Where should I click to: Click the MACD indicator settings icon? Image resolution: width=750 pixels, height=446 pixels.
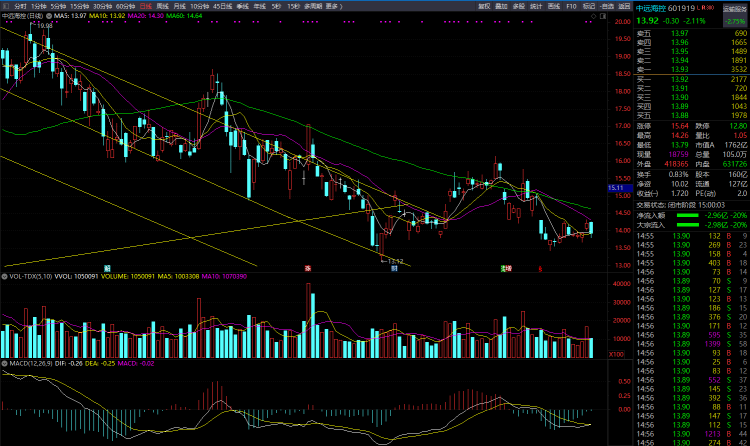(4, 361)
